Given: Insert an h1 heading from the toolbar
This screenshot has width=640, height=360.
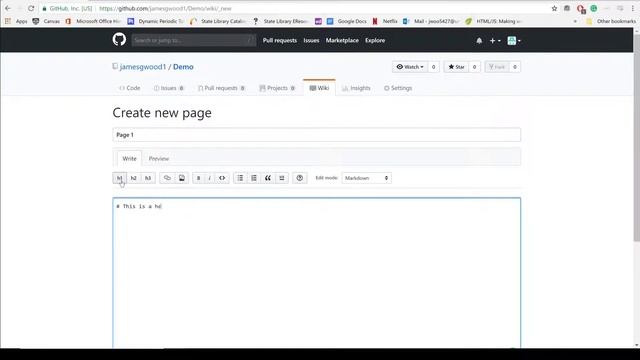Looking at the screenshot, I should [x=119, y=178].
